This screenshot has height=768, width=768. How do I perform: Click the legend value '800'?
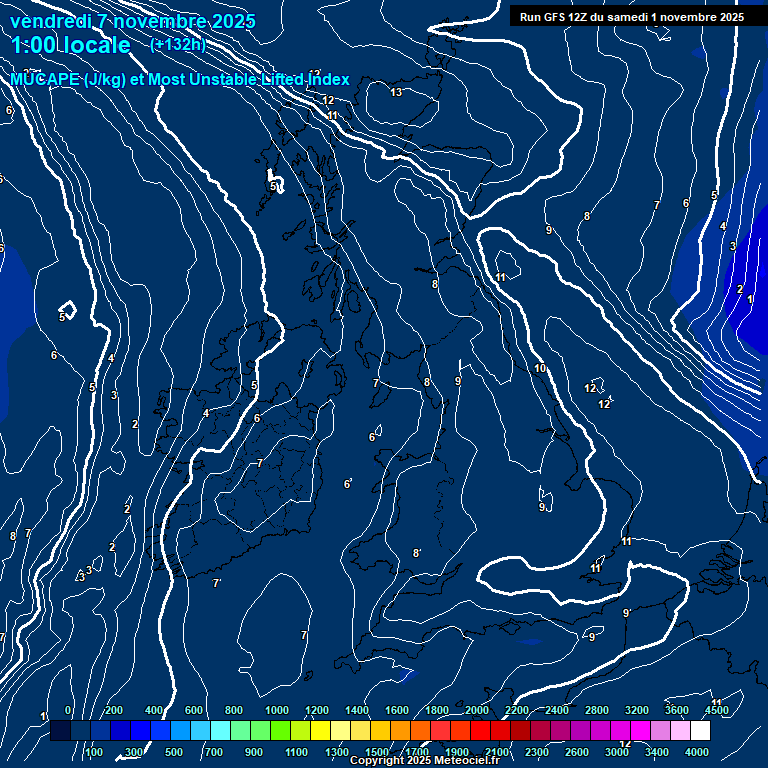pos(234,710)
